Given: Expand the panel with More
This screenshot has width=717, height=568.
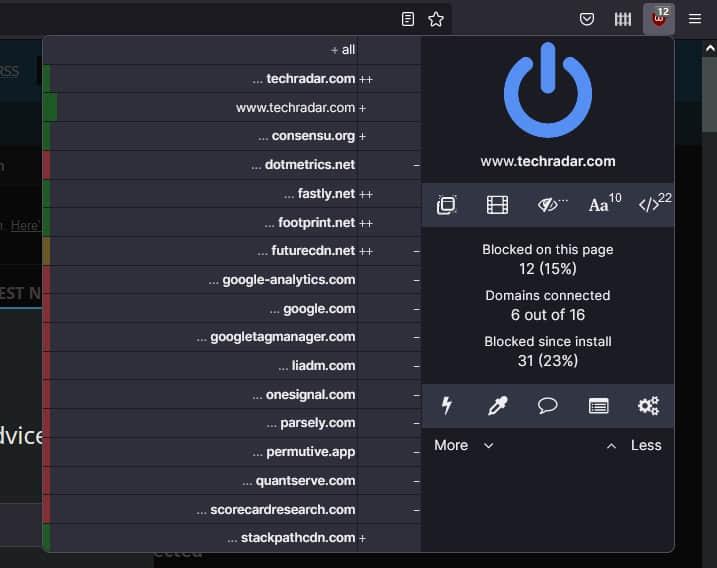Looking at the screenshot, I should pos(463,445).
